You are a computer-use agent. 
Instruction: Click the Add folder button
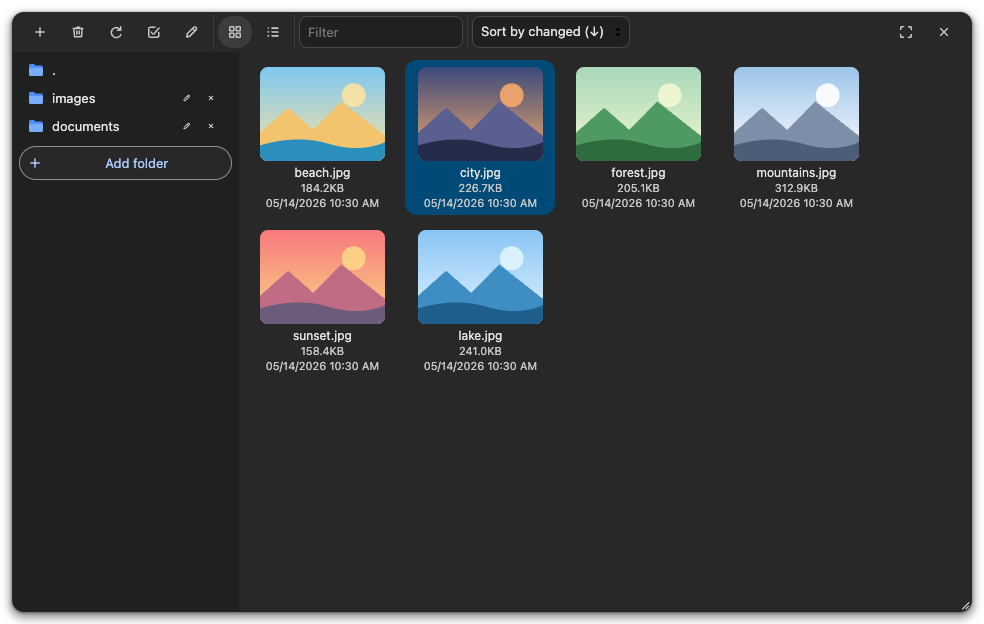[x=126, y=163]
